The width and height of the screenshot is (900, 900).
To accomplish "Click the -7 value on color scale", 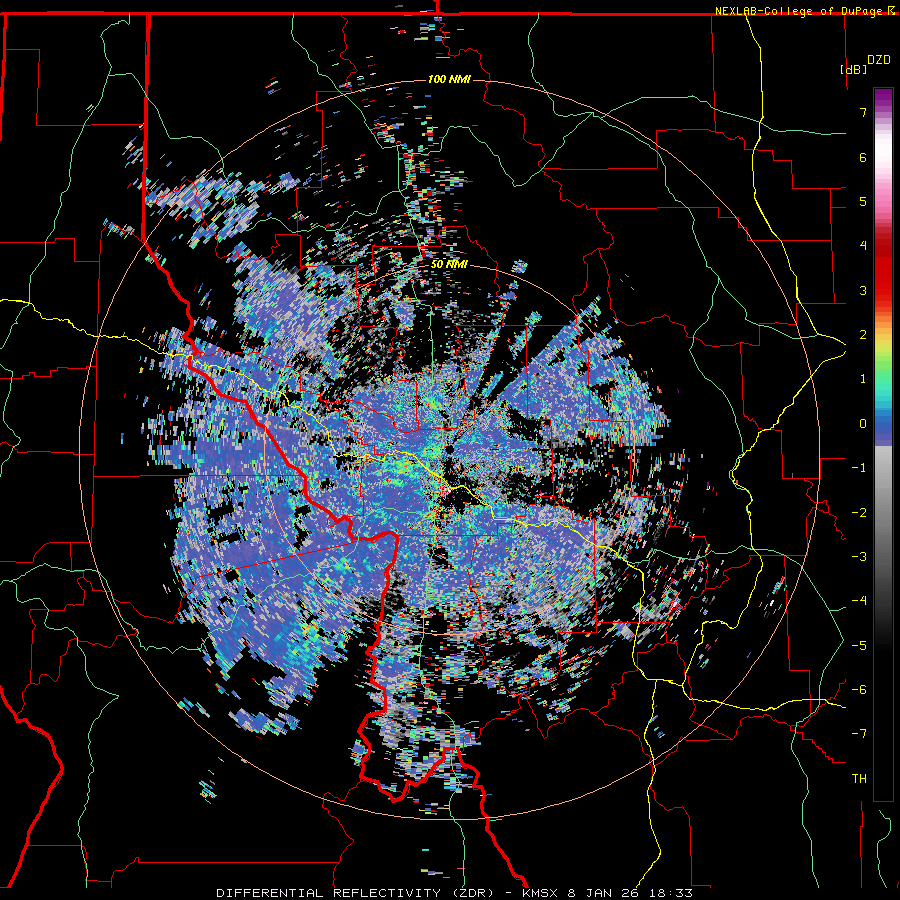I will (x=859, y=734).
